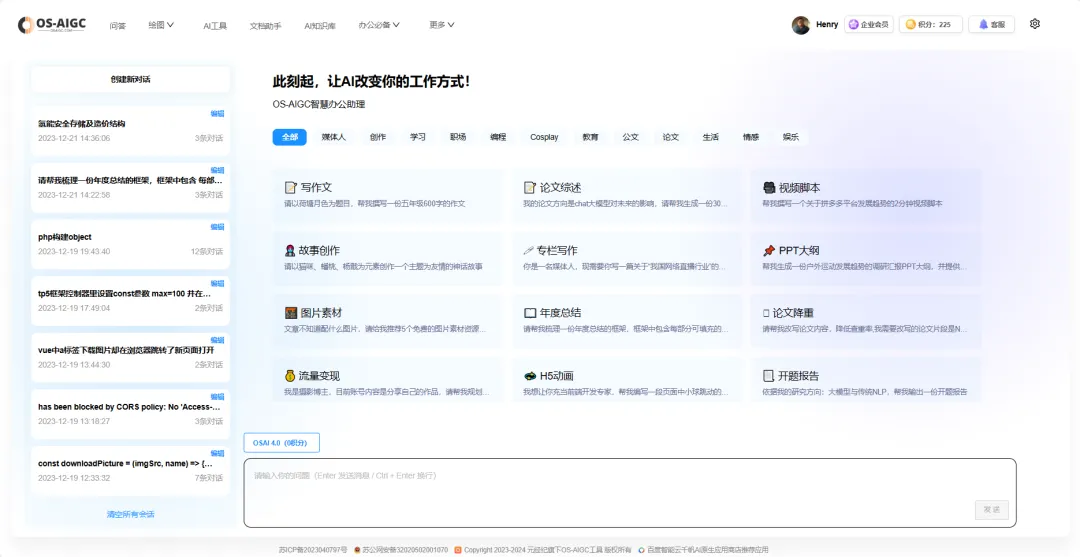
Task: Click the 专栏写作 pen icon
Action: [x=530, y=250]
